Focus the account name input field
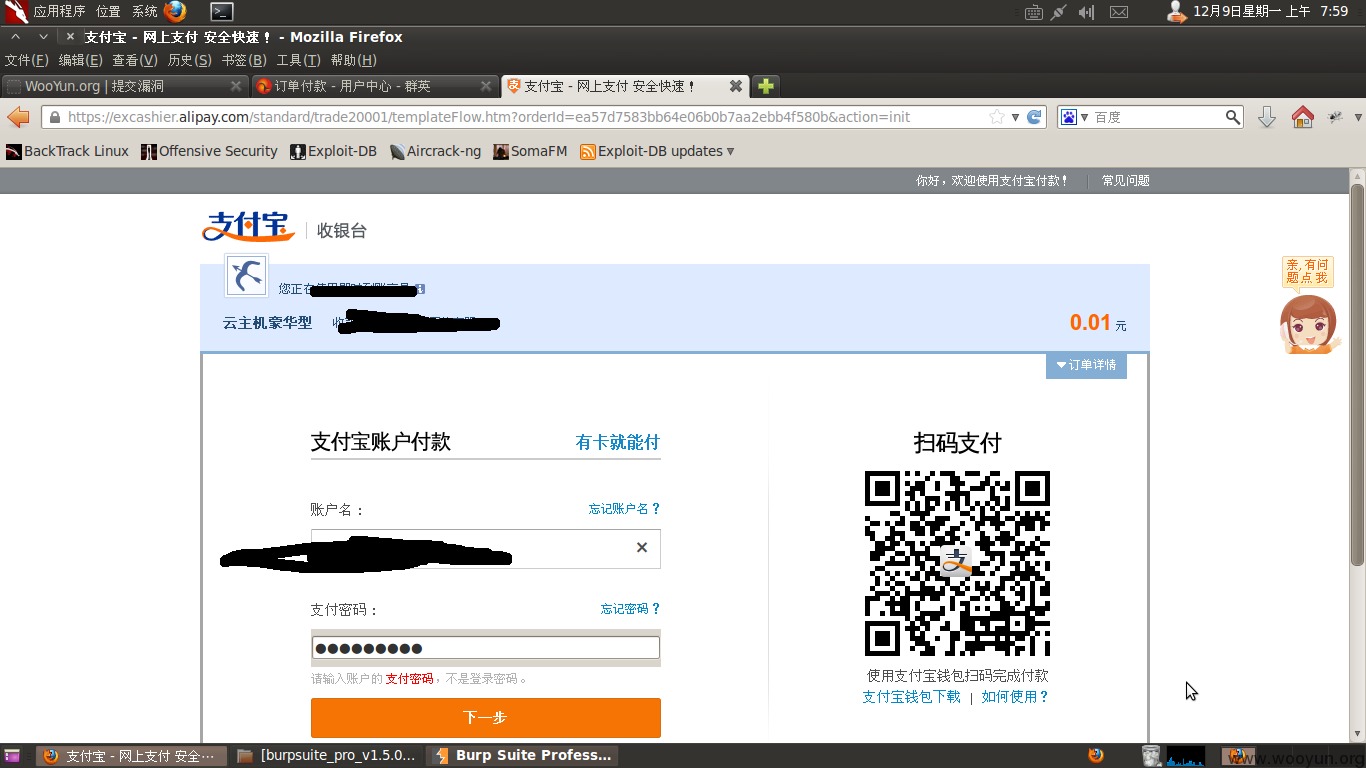1366x768 pixels. click(x=485, y=548)
